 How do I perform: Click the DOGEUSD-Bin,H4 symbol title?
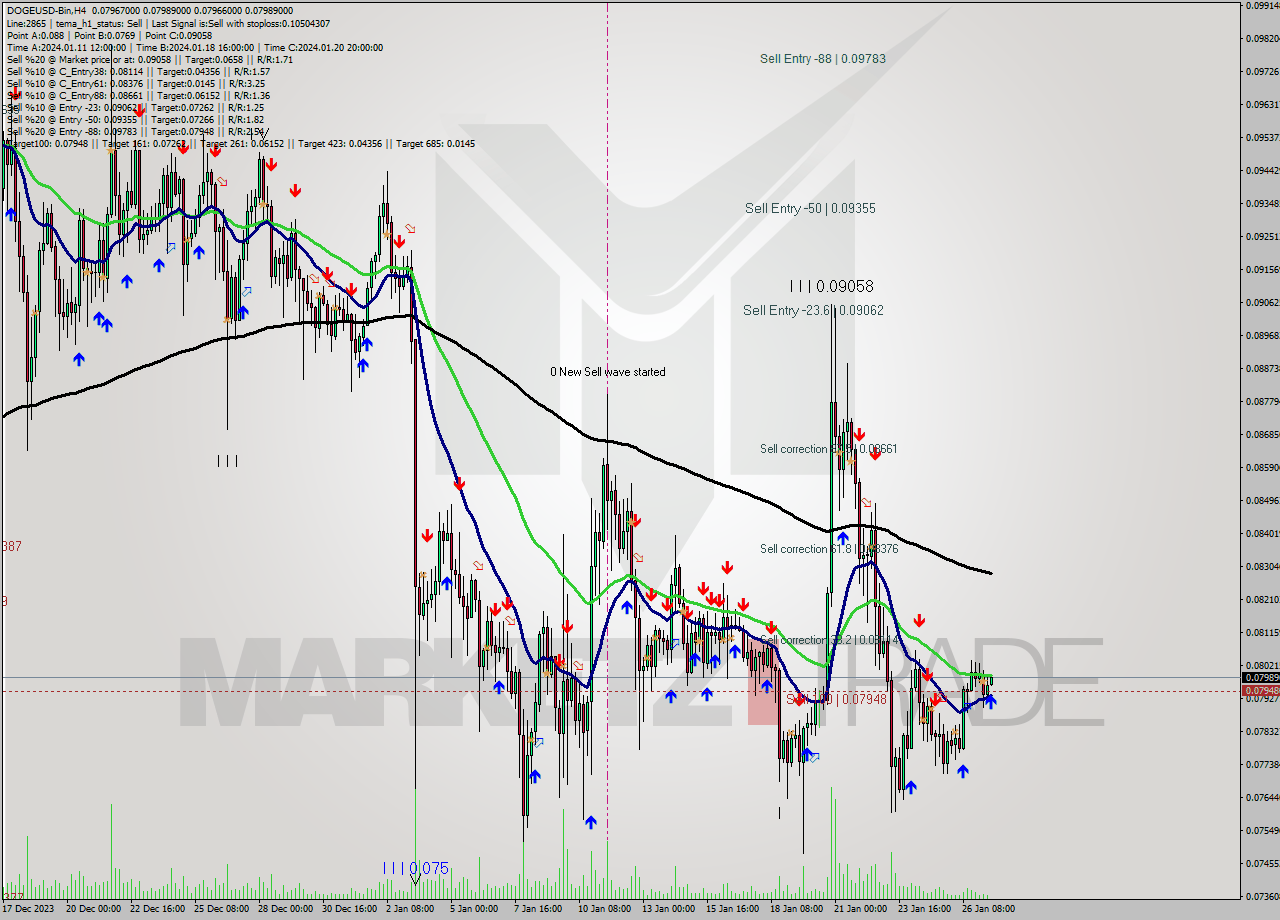click(46, 11)
